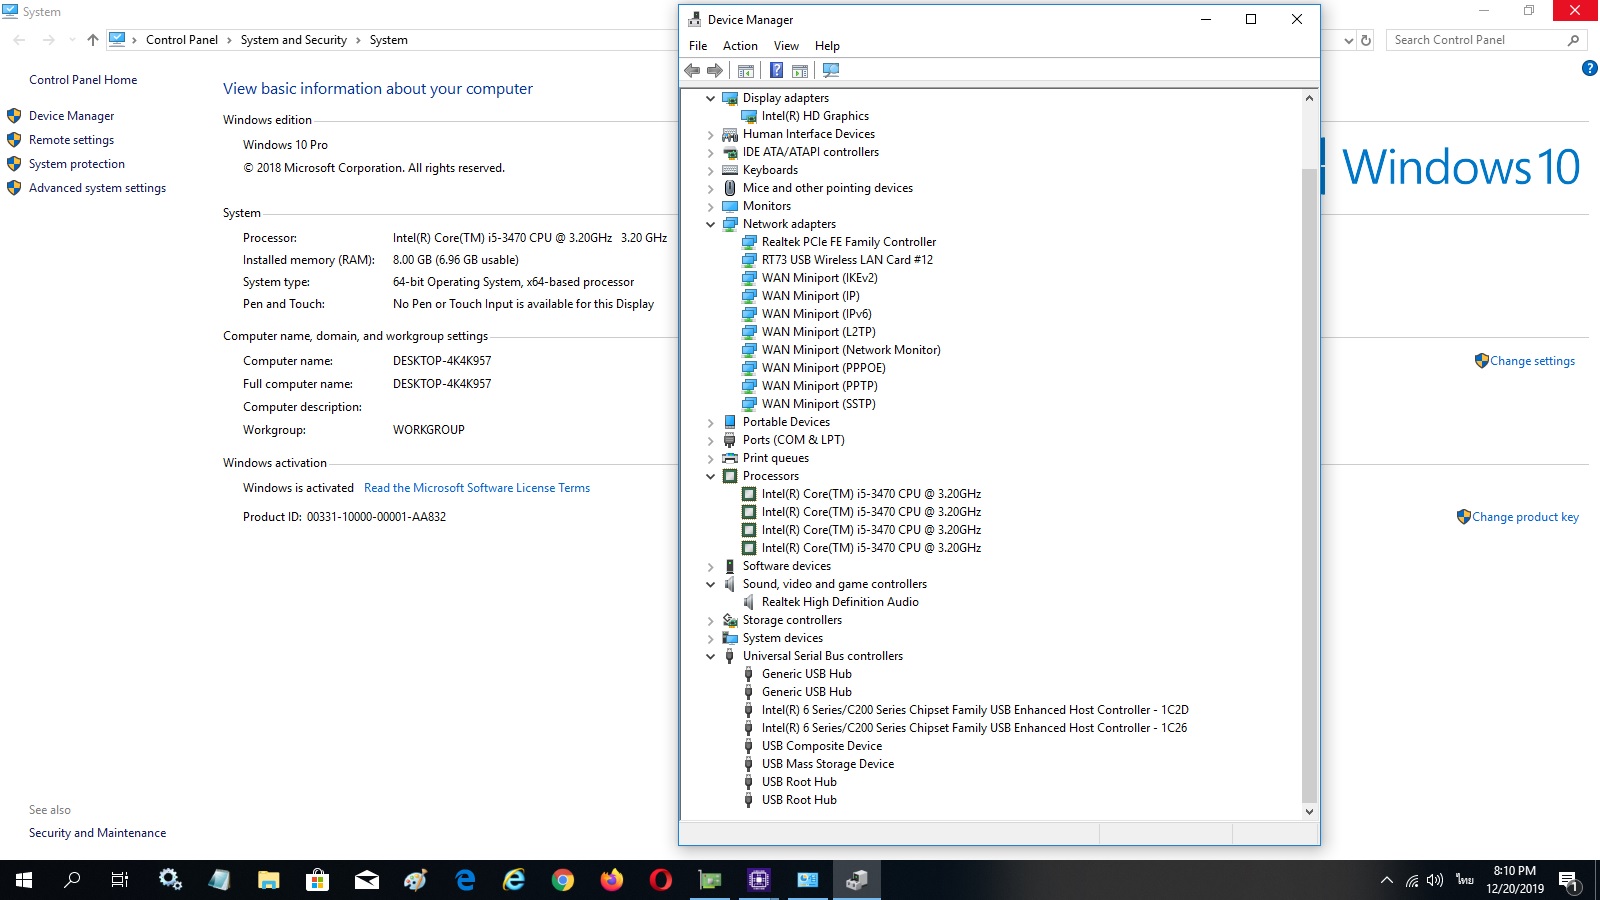Select WAN Miniport (Network Monitor)

point(851,350)
